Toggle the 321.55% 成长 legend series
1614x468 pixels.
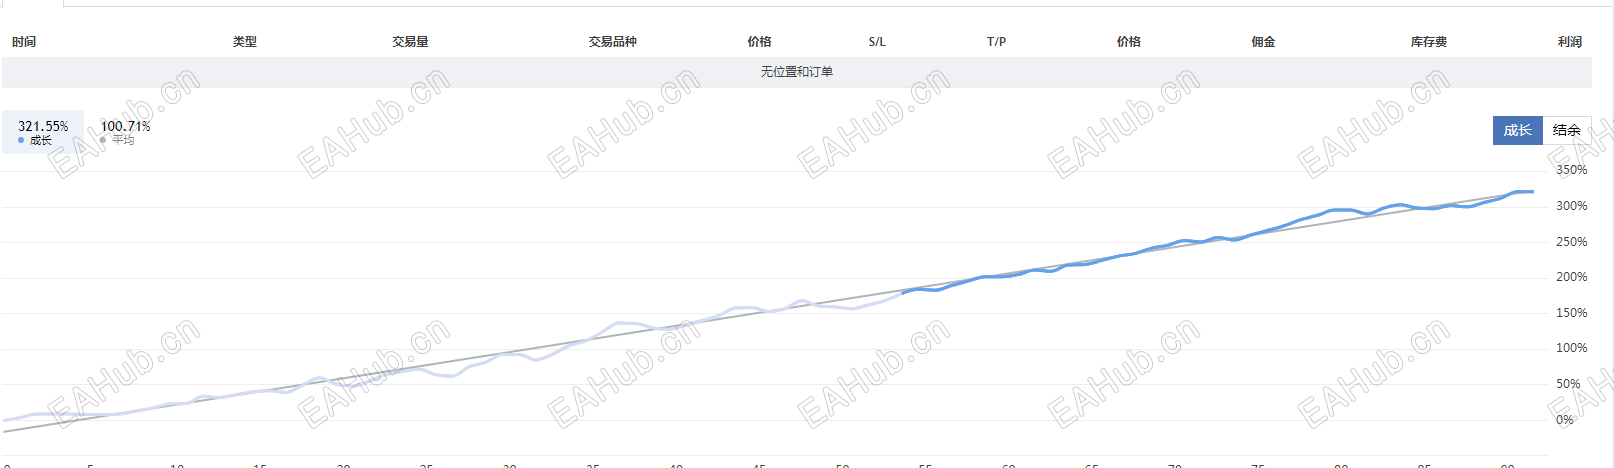tap(43, 131)
